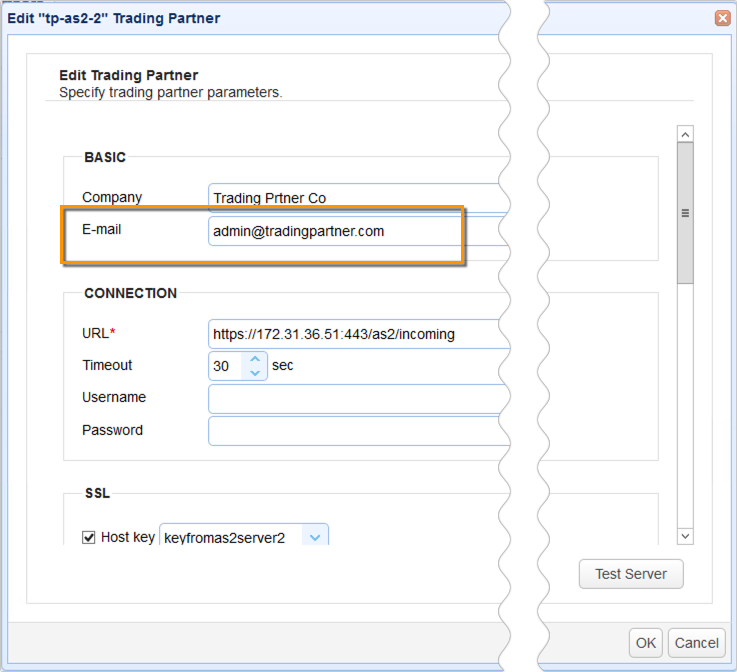
Task: Expand the Host key dropdown arrow
Action: (x=315, y=538)
